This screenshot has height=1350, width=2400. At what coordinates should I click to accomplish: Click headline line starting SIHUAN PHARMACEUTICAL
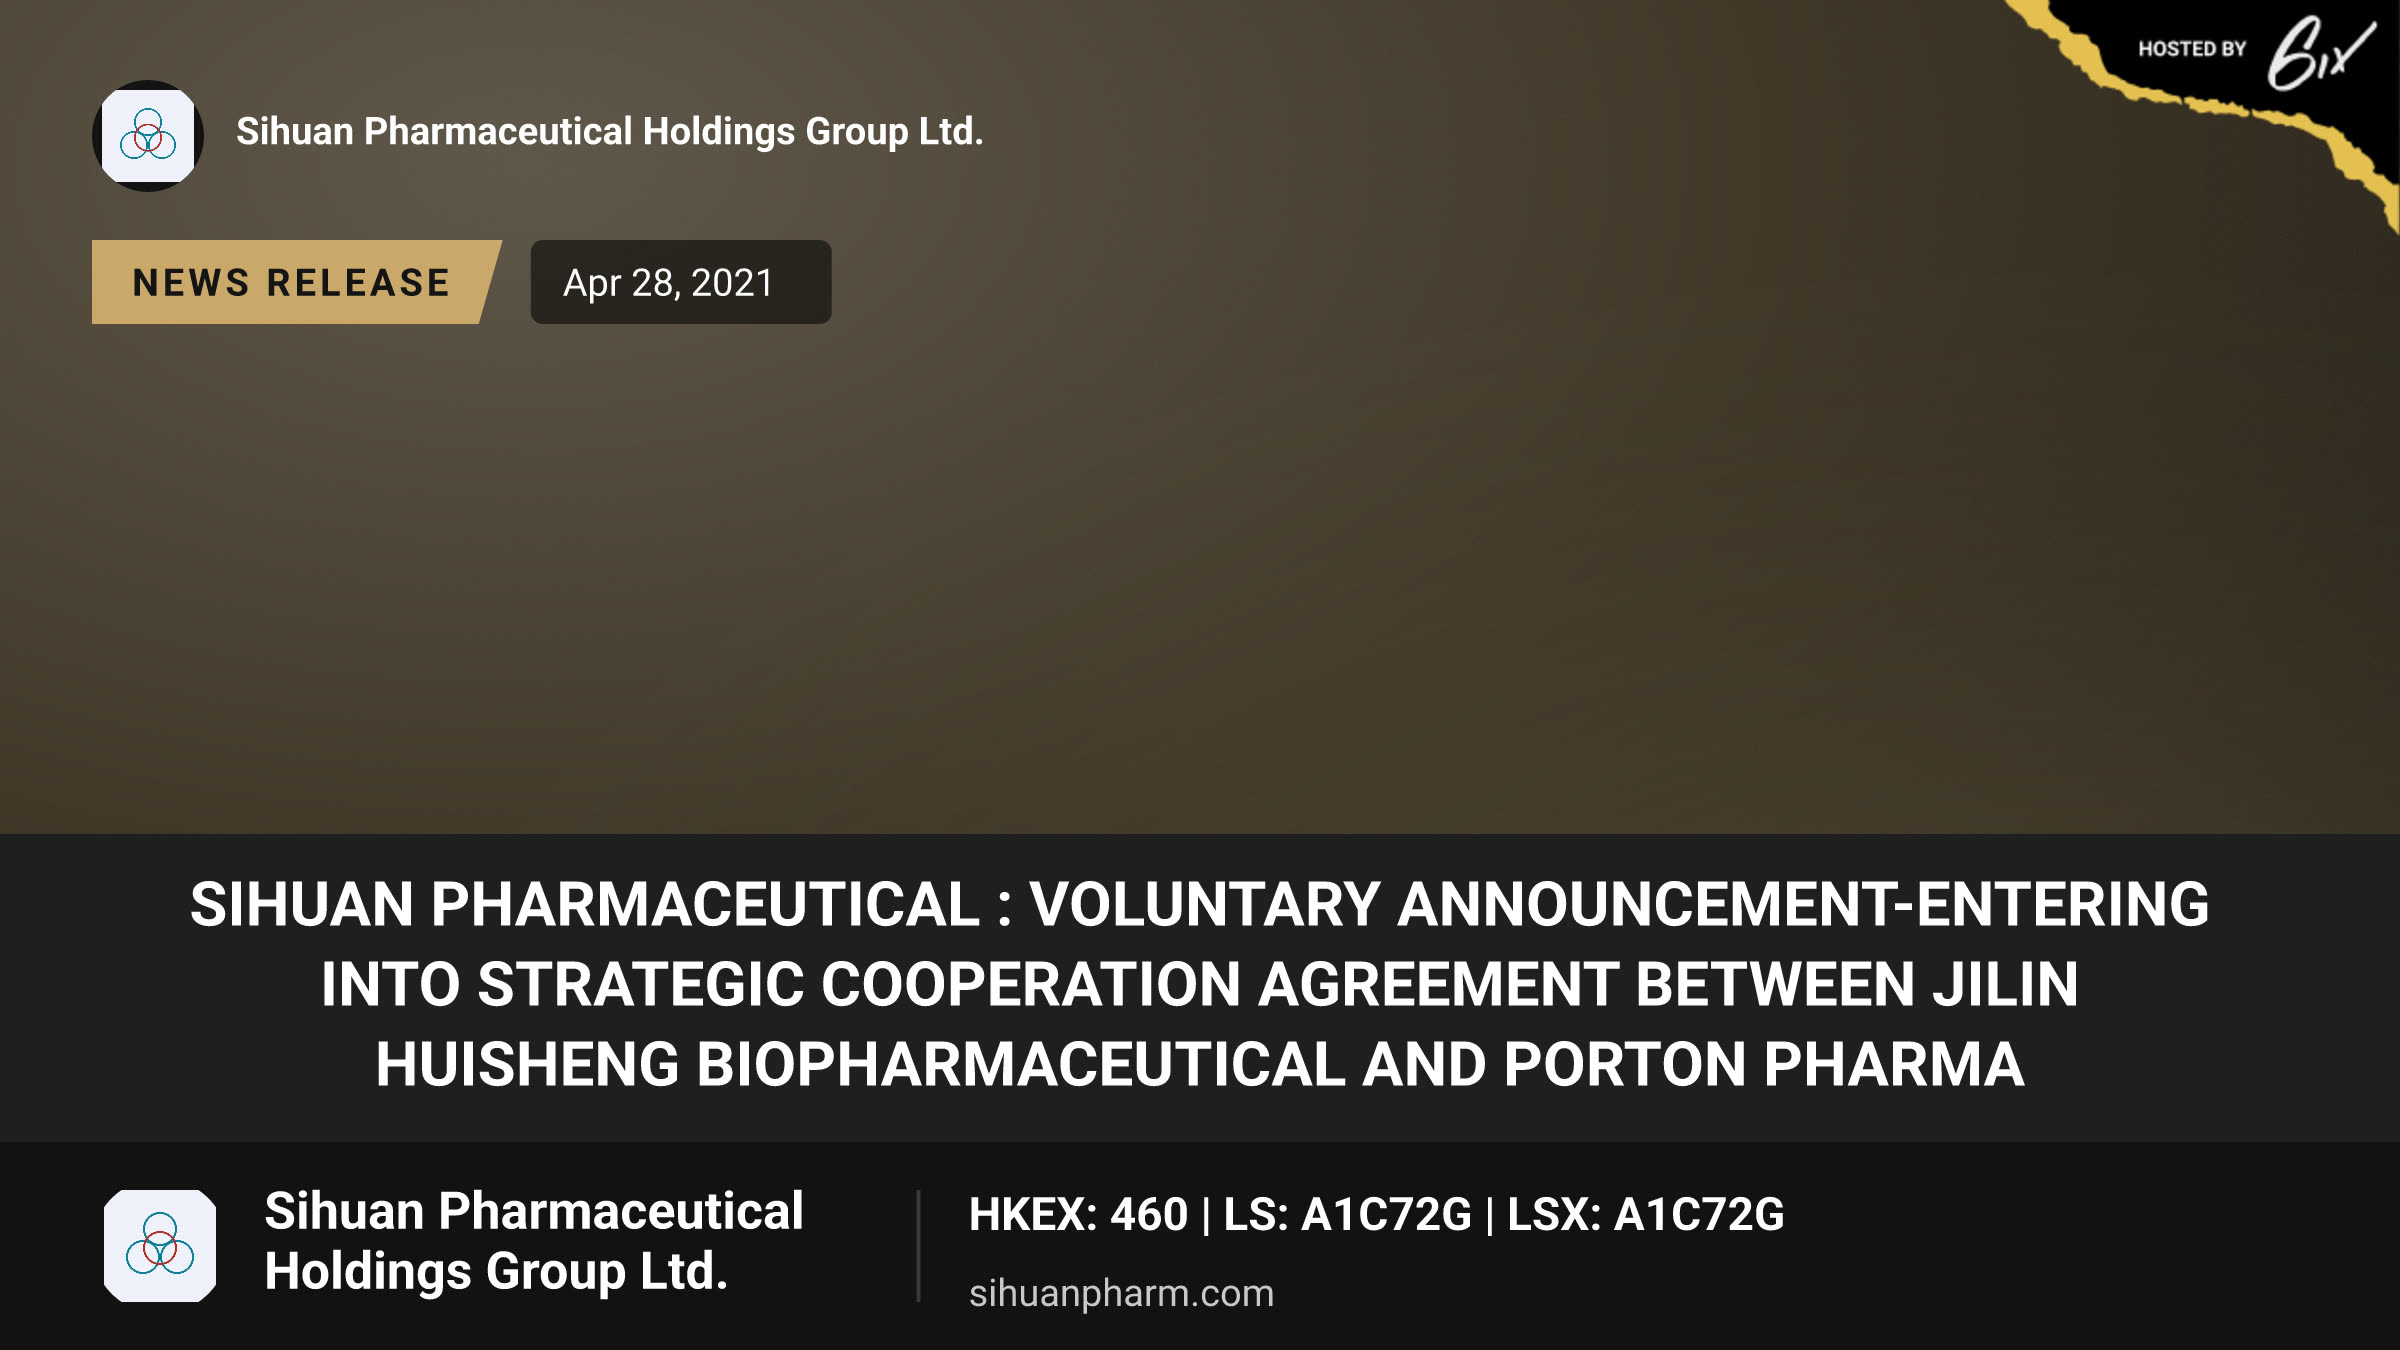pyautogui.click(x=1200, y=904)
